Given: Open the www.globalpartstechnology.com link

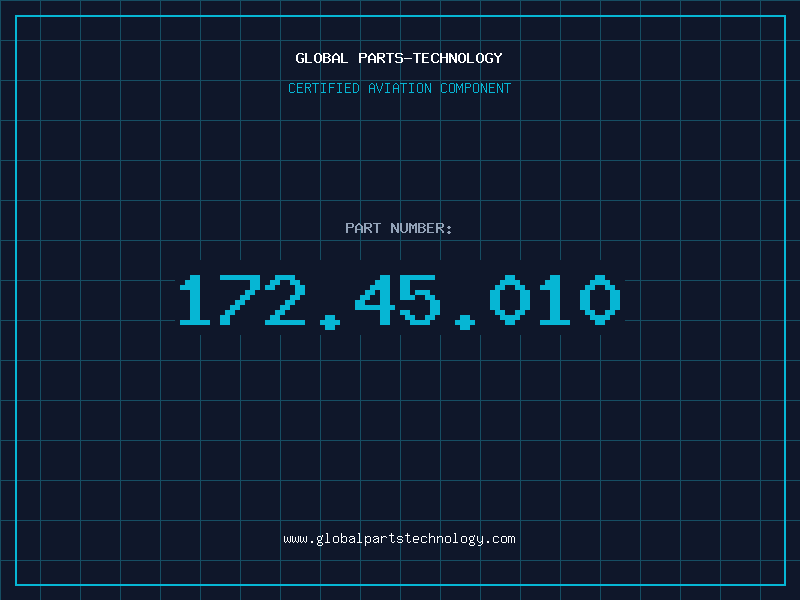Looking at the screenshot, I should coord(399,539).
